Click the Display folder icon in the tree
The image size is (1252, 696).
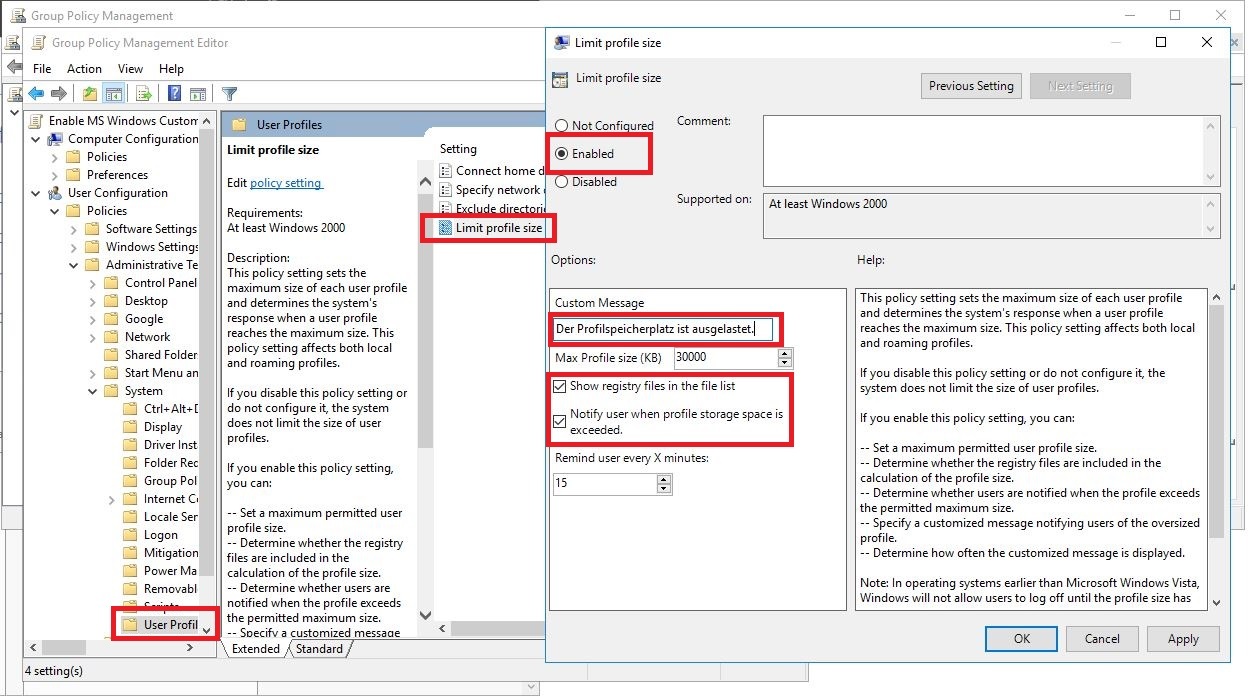(130, 427)
